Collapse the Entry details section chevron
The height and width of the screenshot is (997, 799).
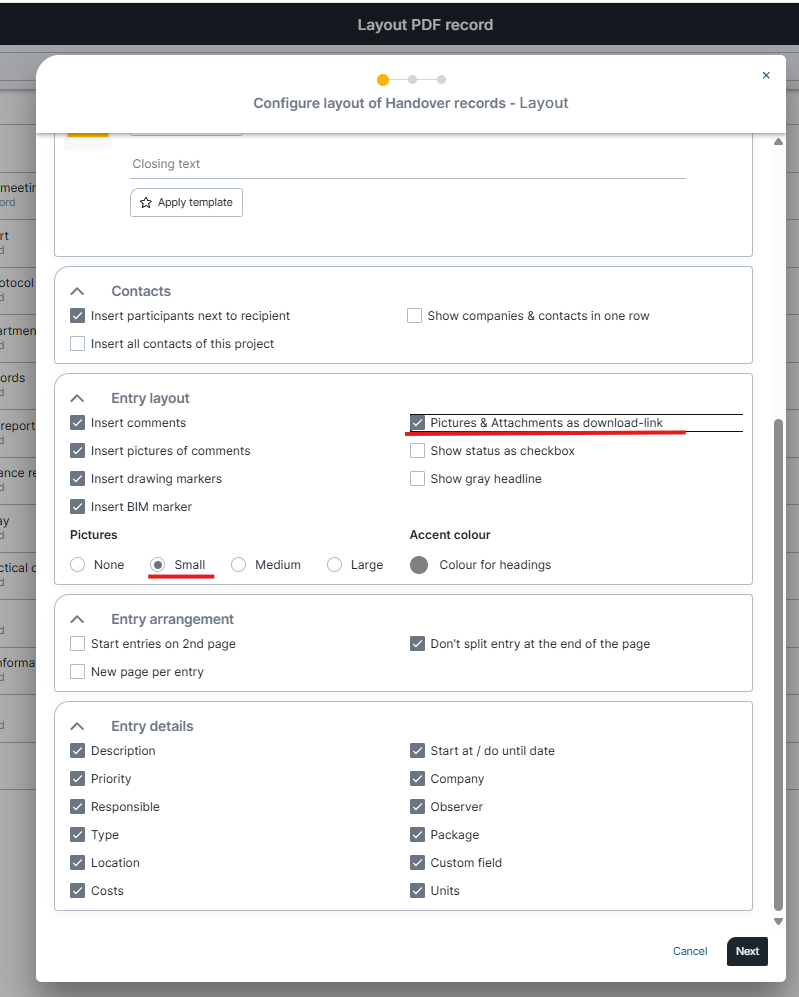point(78,727)
